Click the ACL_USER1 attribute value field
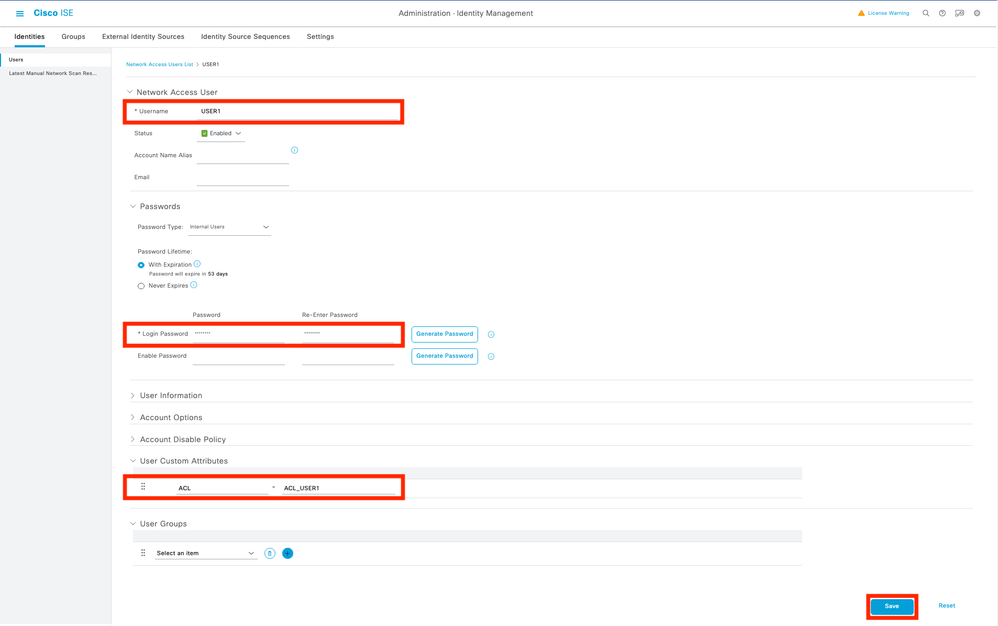 pyautogui.click(x=339, y=488)
